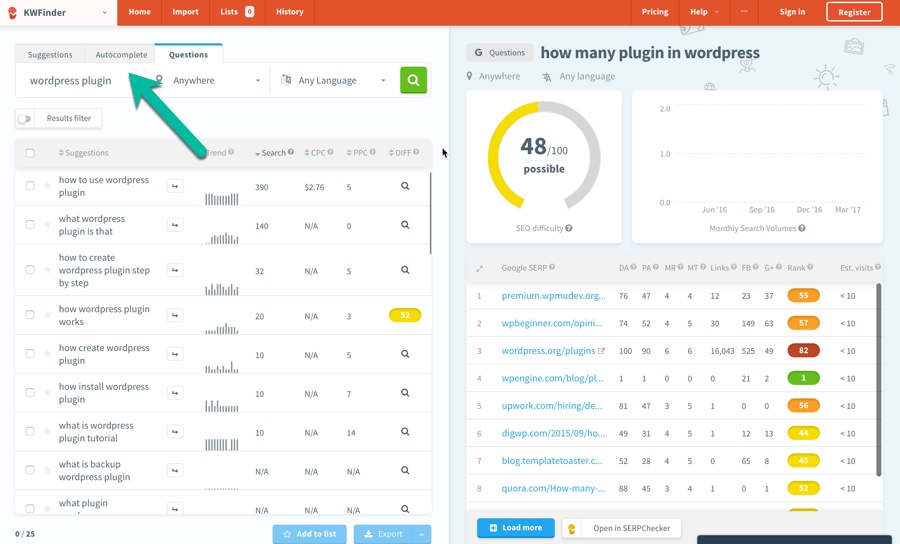Viewport: 900px width, 544px height.
Task: Check the select-all suggestions checkbox
Action: click(x=30, y=153)
